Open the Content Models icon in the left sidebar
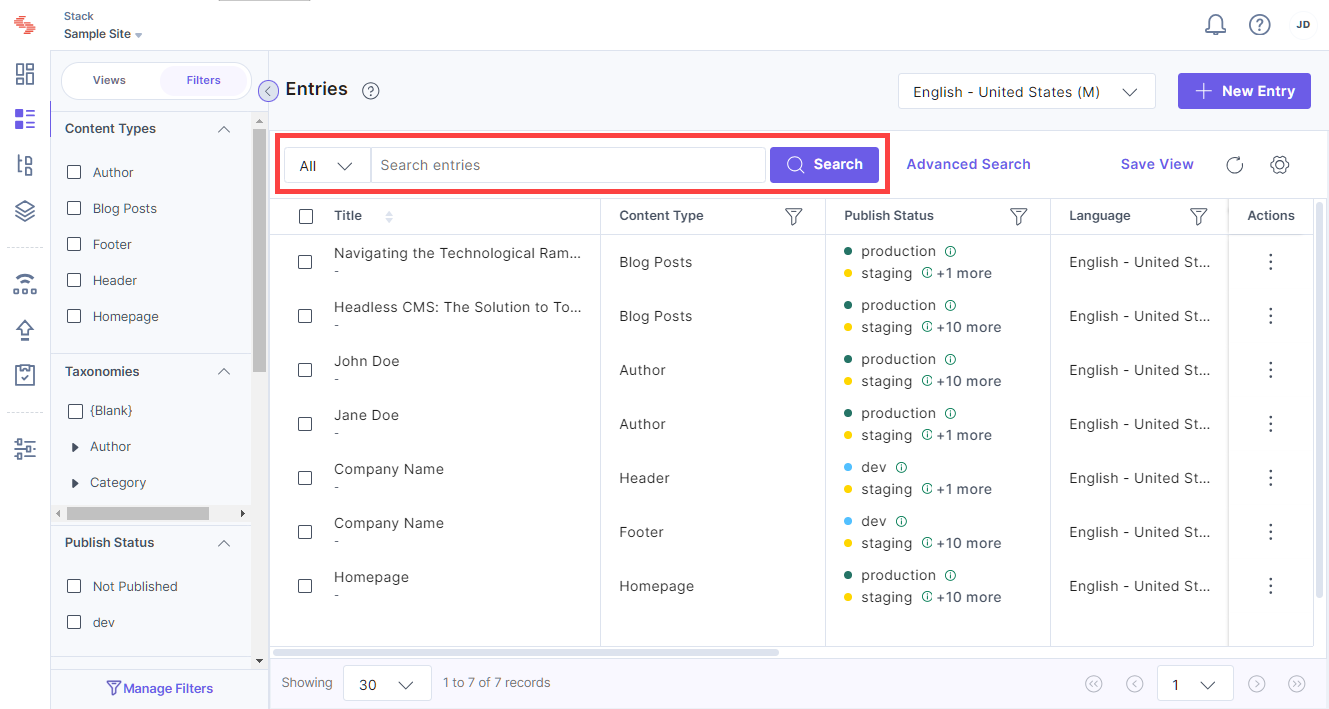Screen dimensions: 1329x709 pos(25,165)
